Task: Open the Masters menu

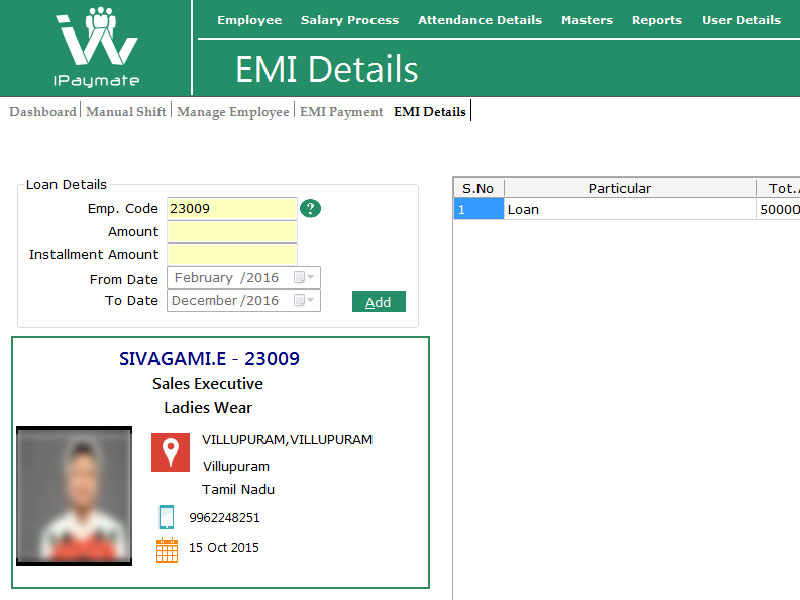Action: tap(586, 20)
